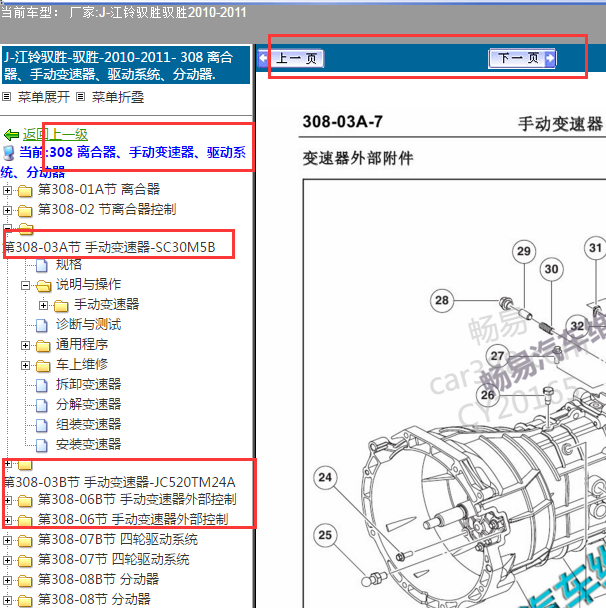This screenshot has height=608, width=606.
Task: Click part callout number 29 in diagram
Action: click(524, 251)
